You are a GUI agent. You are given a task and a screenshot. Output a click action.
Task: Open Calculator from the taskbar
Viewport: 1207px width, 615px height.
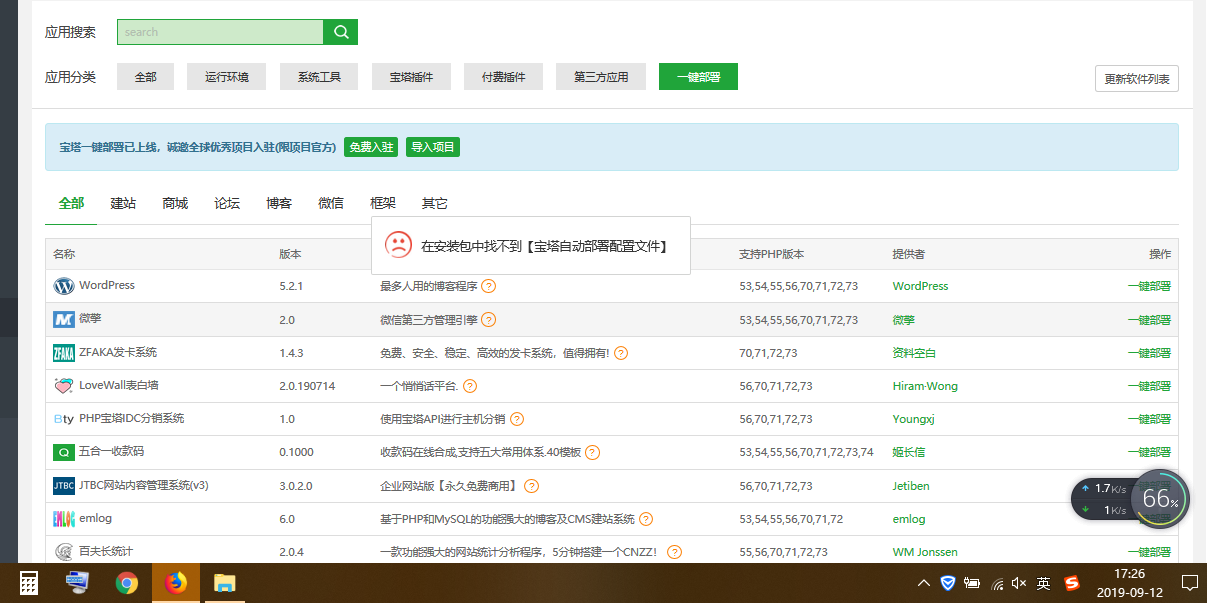click(x=29, y=583)
